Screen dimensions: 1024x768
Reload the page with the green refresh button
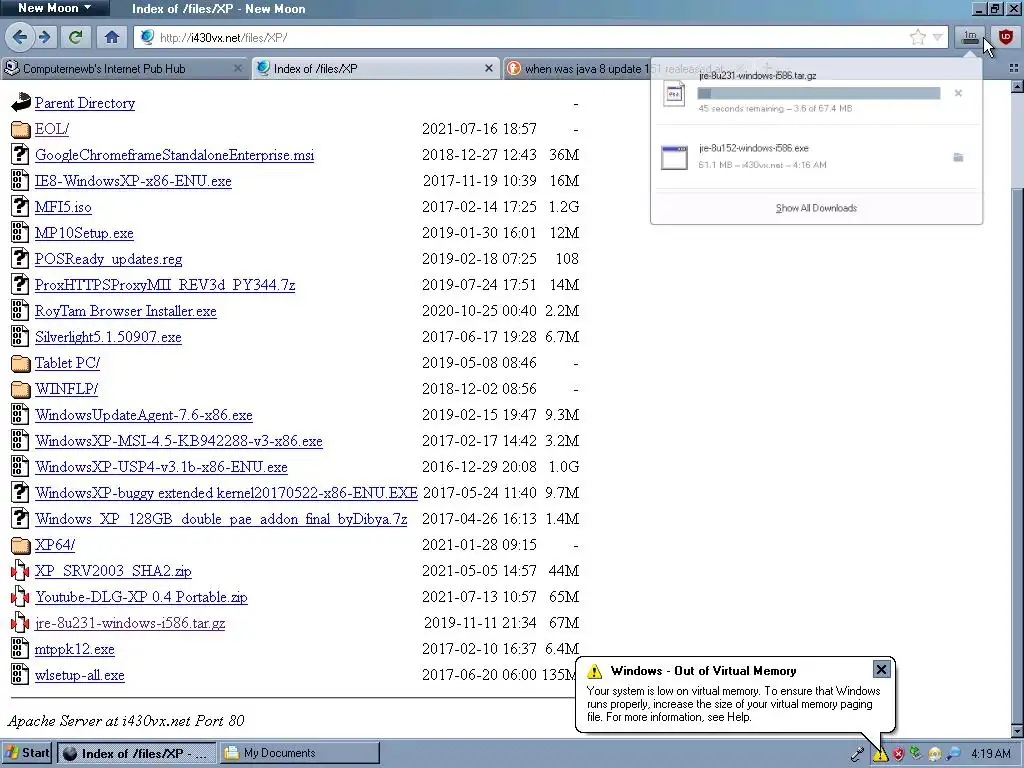(75, 37)
